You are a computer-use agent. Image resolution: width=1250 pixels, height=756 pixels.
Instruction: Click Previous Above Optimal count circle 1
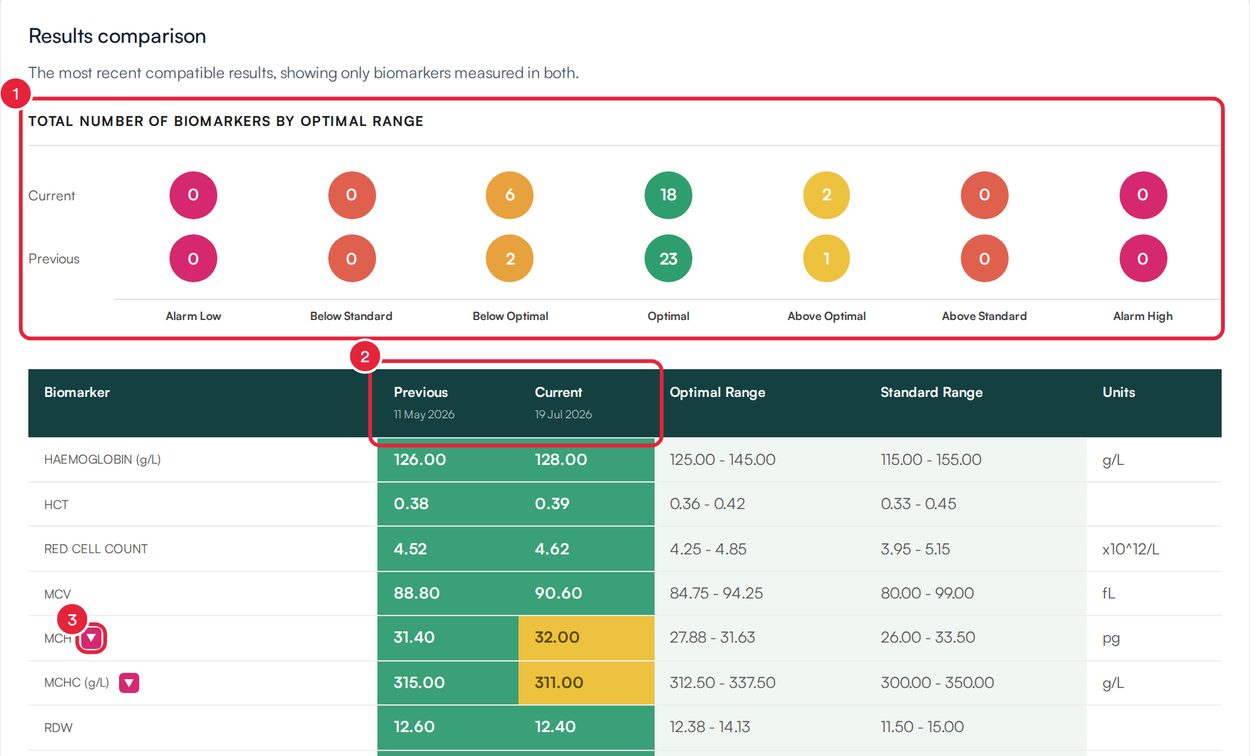(826, 258)
